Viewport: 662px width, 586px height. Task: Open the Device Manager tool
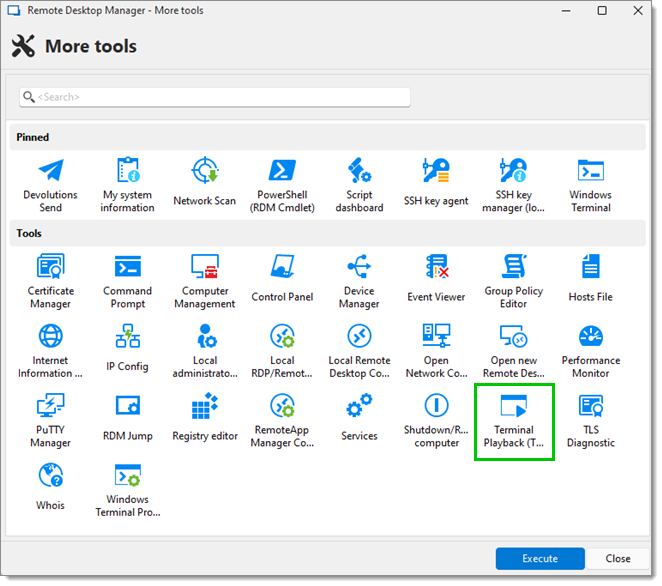tap(359, 281)
